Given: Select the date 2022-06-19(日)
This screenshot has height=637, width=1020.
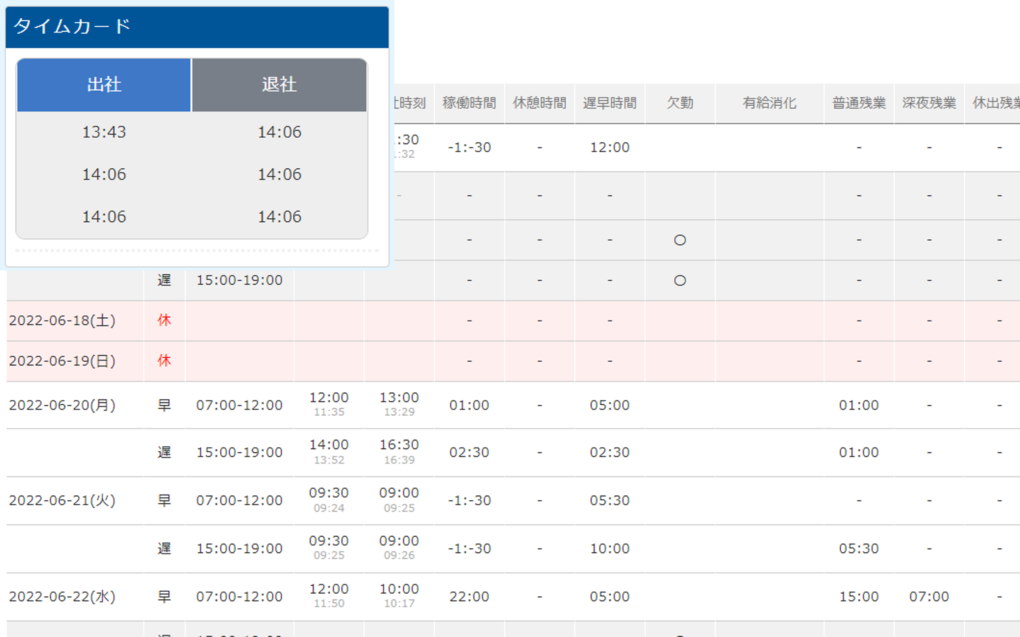Looking at the screenshot, I should click(62, 360).
